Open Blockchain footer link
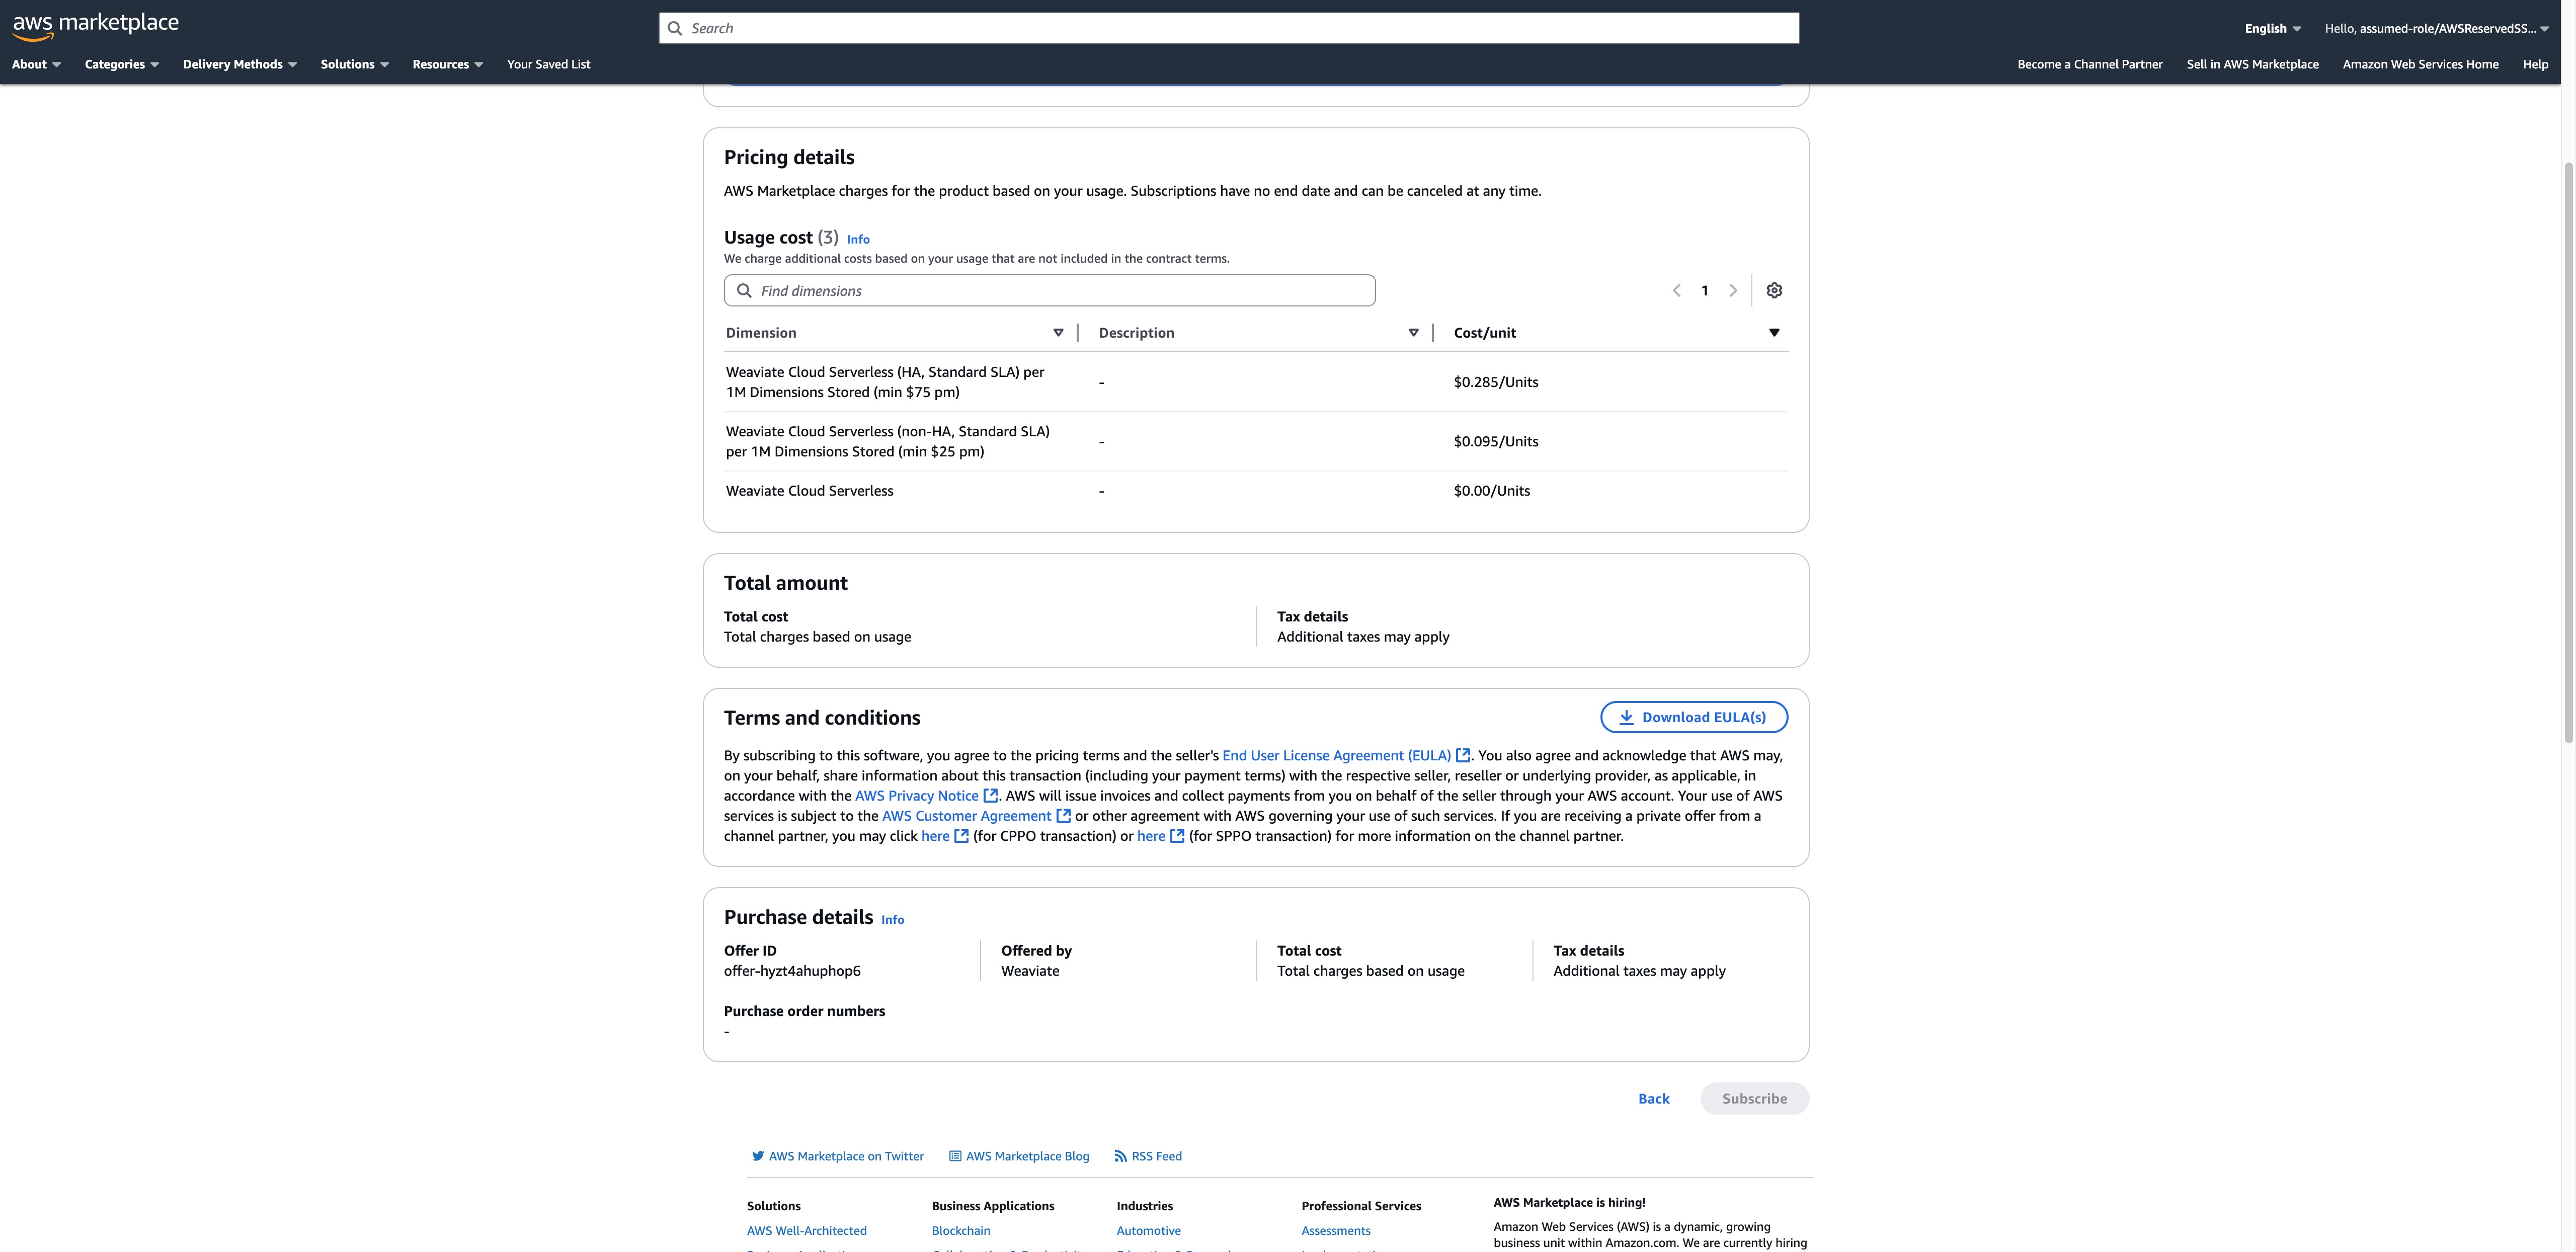2576x1252 pixels. pos(961,1231)
